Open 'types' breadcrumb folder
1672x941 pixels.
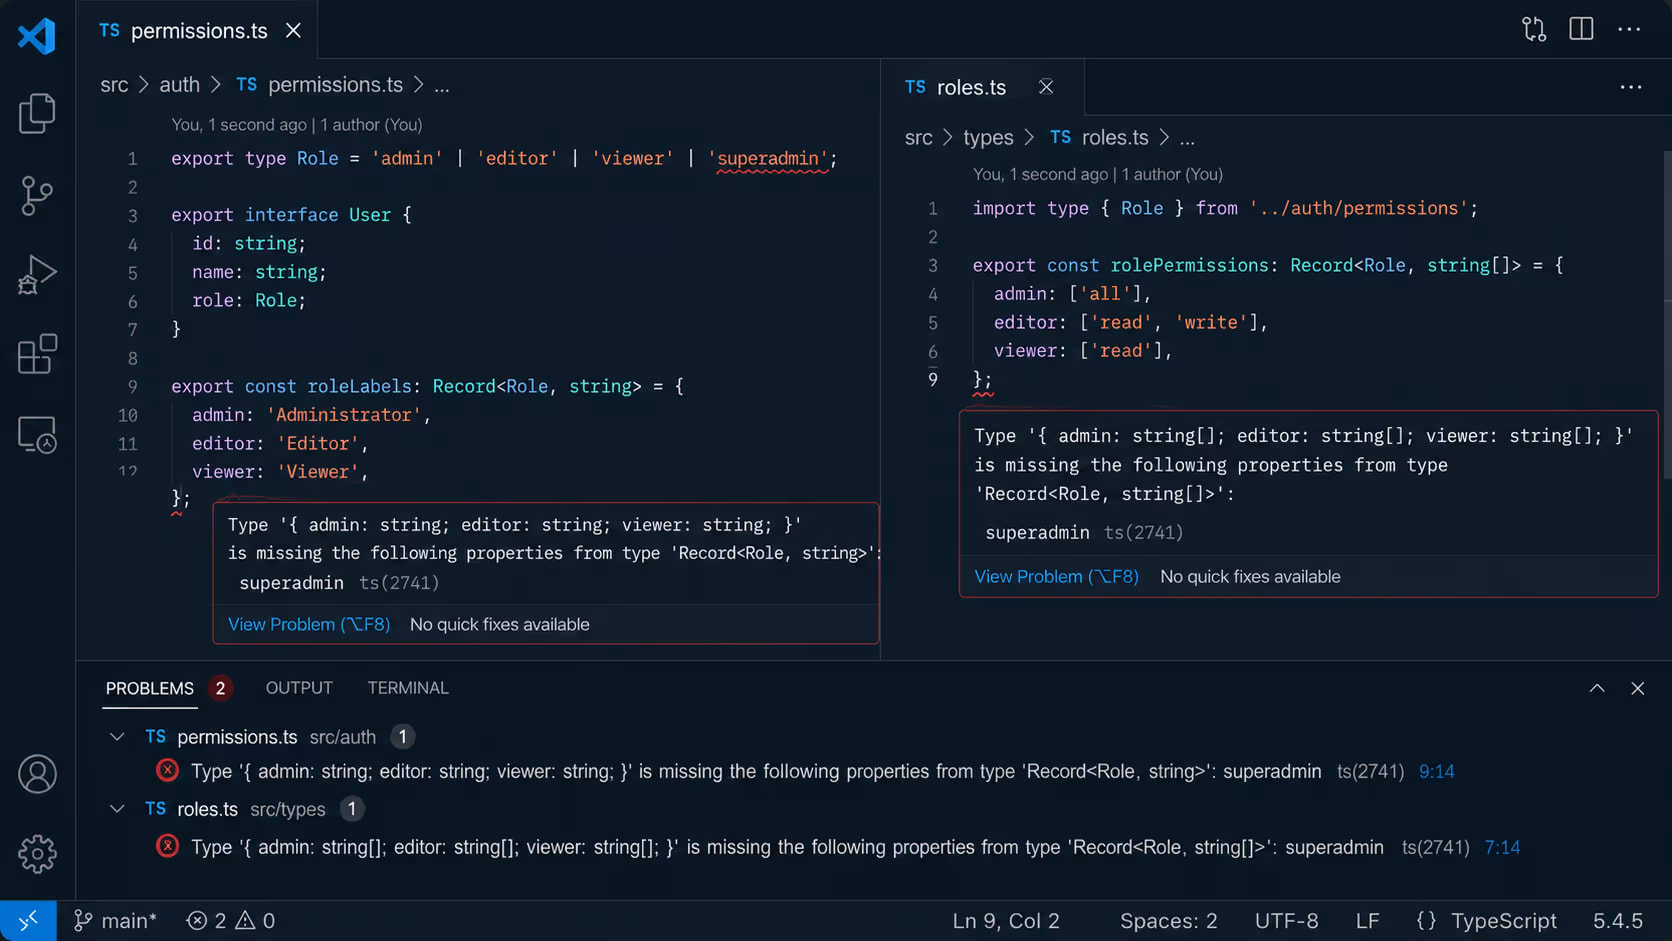[988, 138]
